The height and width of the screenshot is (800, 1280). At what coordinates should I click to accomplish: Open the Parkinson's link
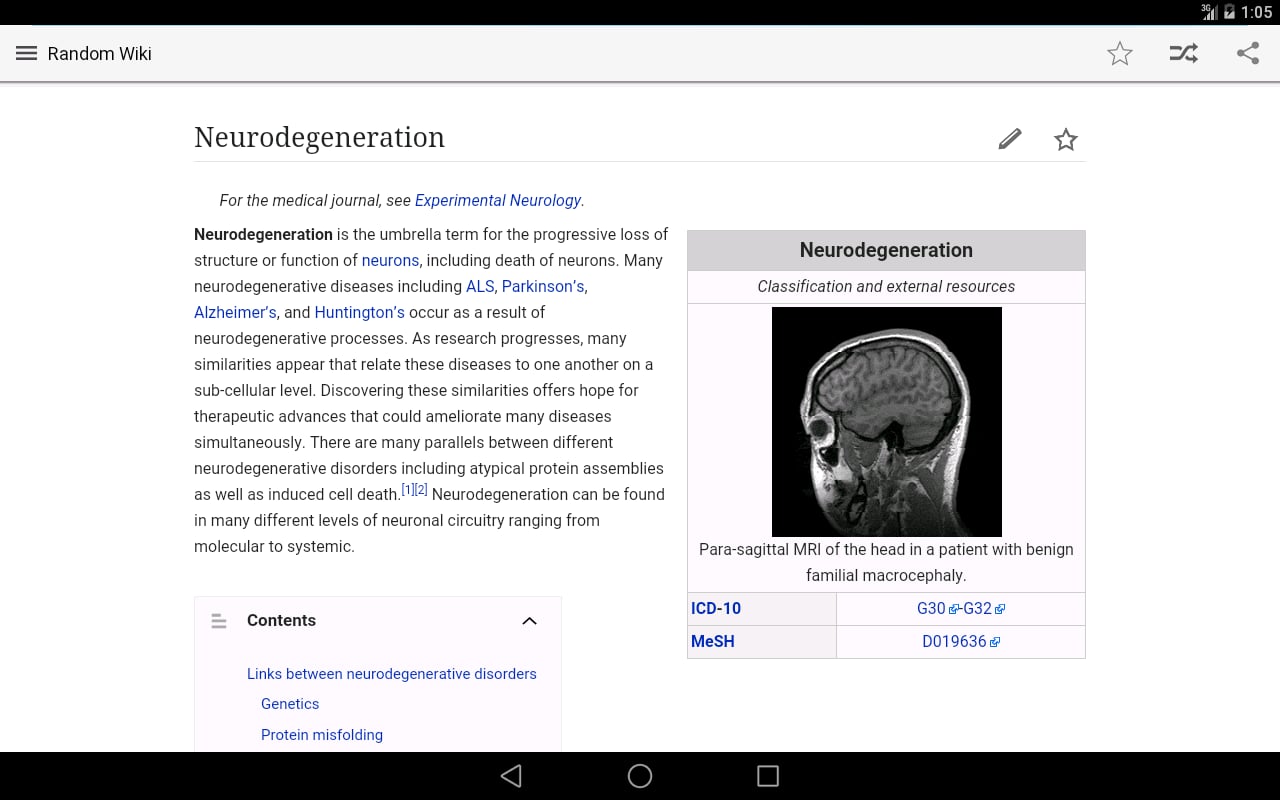(543, 286)
